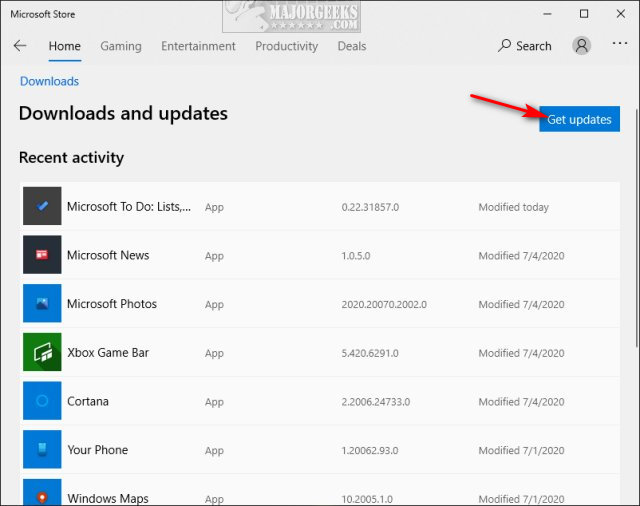
Task: Click Modified 7/4/2020 for Cortana
Action: coord(521,402)
